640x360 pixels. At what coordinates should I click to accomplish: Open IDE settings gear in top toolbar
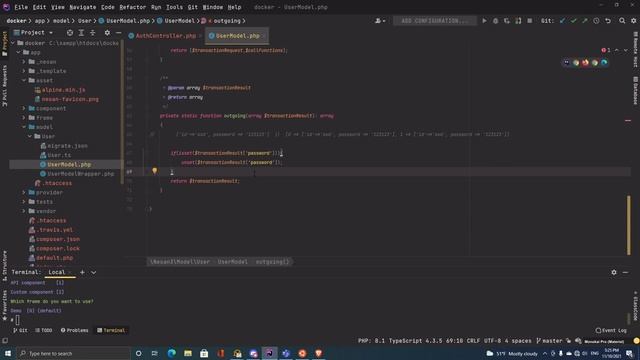click(633, 21)
